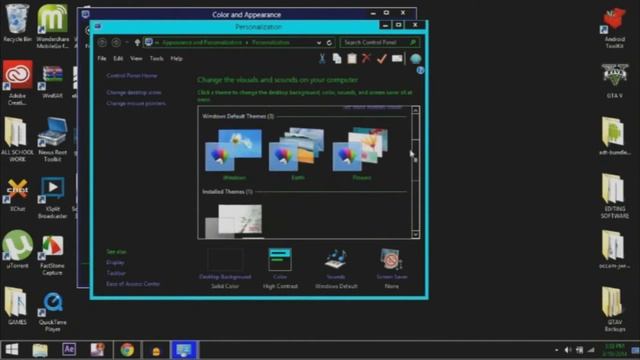
Task: Open the View menu
Action: coord(136,59)
